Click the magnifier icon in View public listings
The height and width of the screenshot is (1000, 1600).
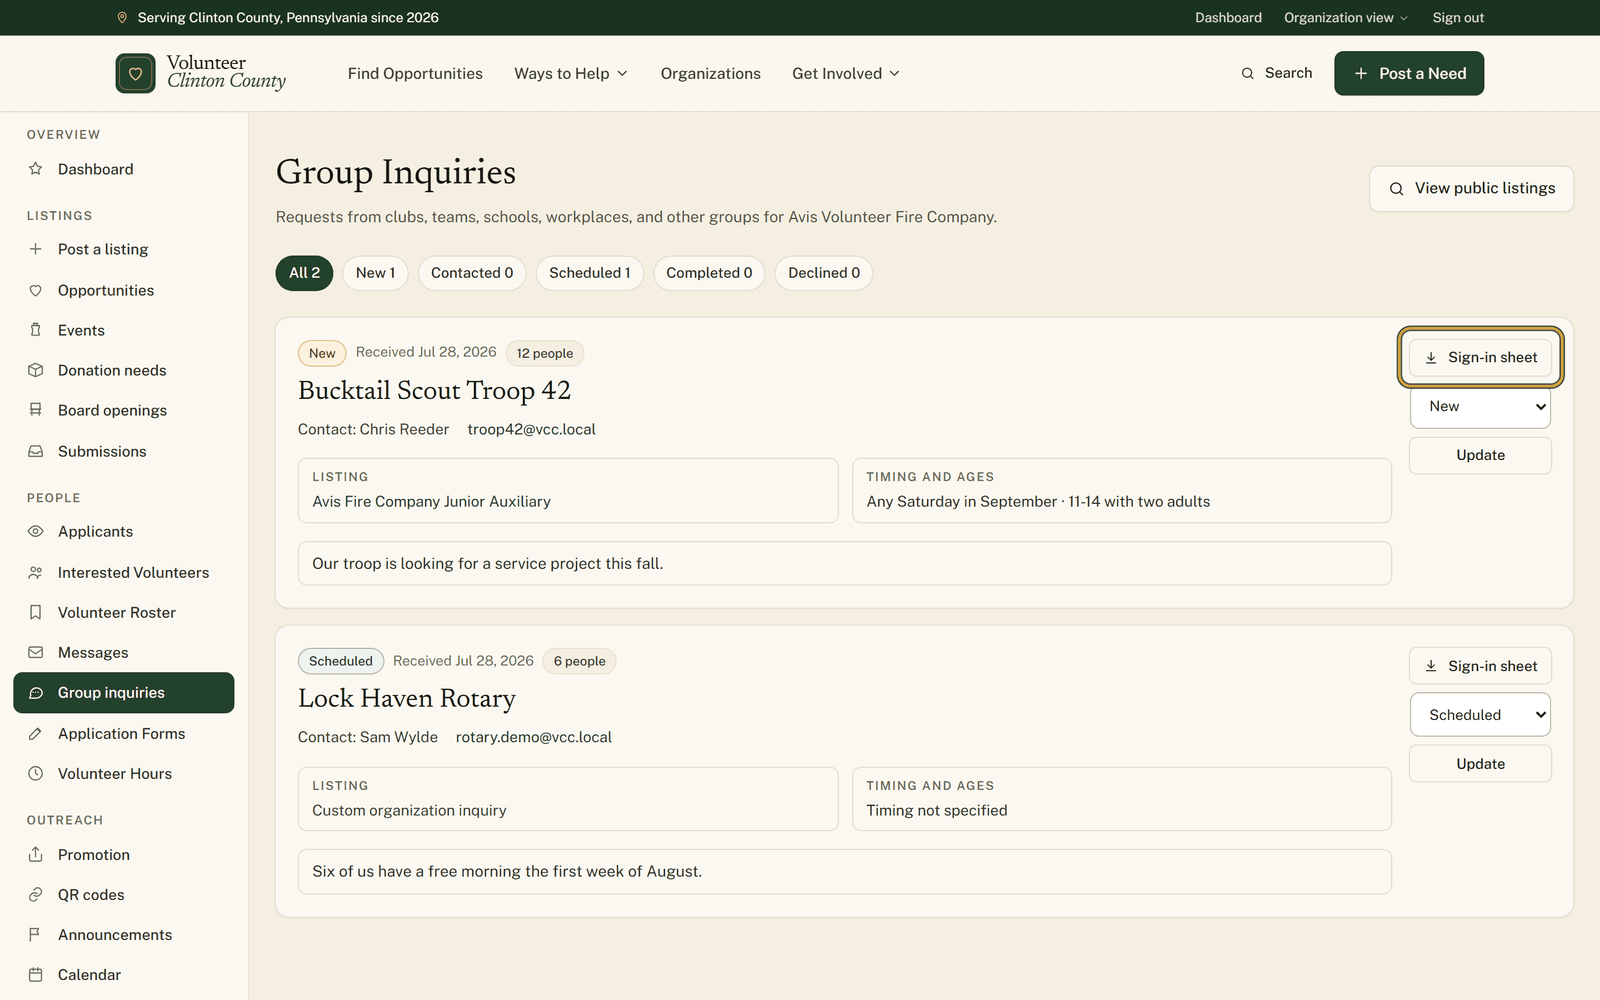coord(1396,188)
